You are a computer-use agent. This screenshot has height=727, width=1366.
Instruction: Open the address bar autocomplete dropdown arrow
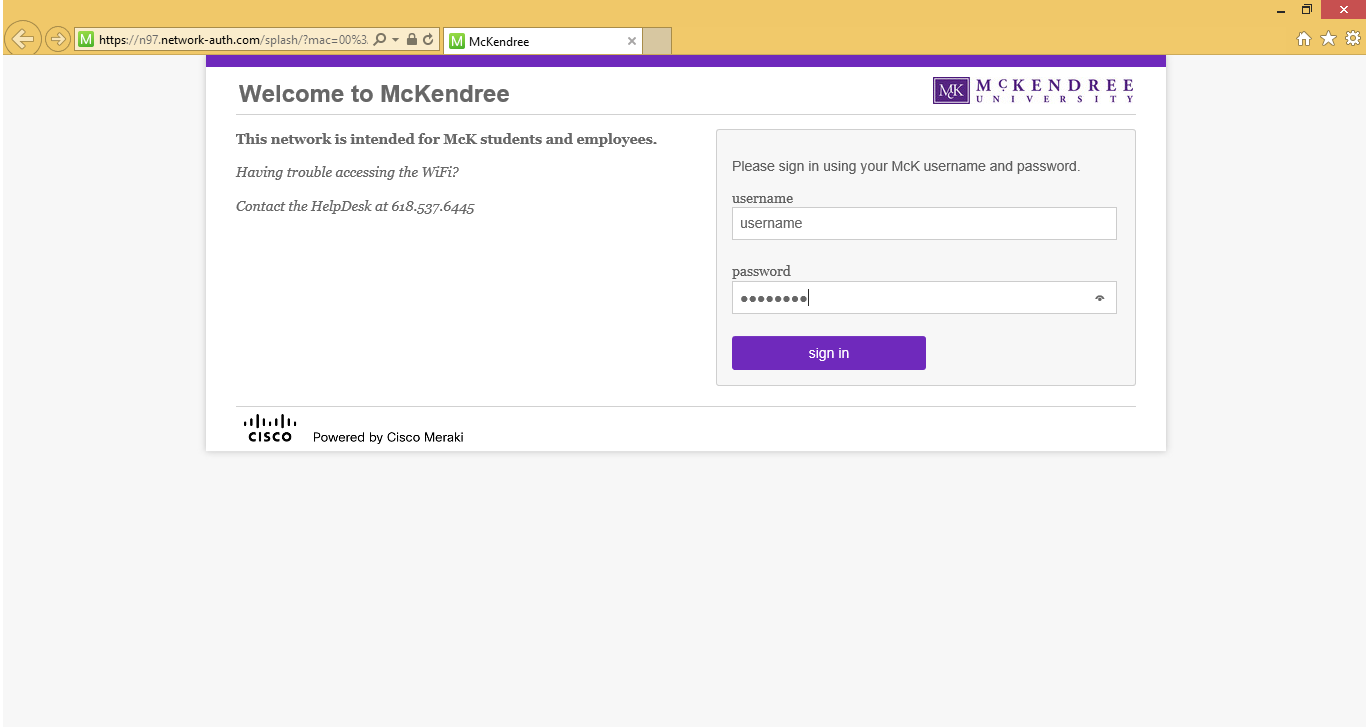tap(396, 40)
